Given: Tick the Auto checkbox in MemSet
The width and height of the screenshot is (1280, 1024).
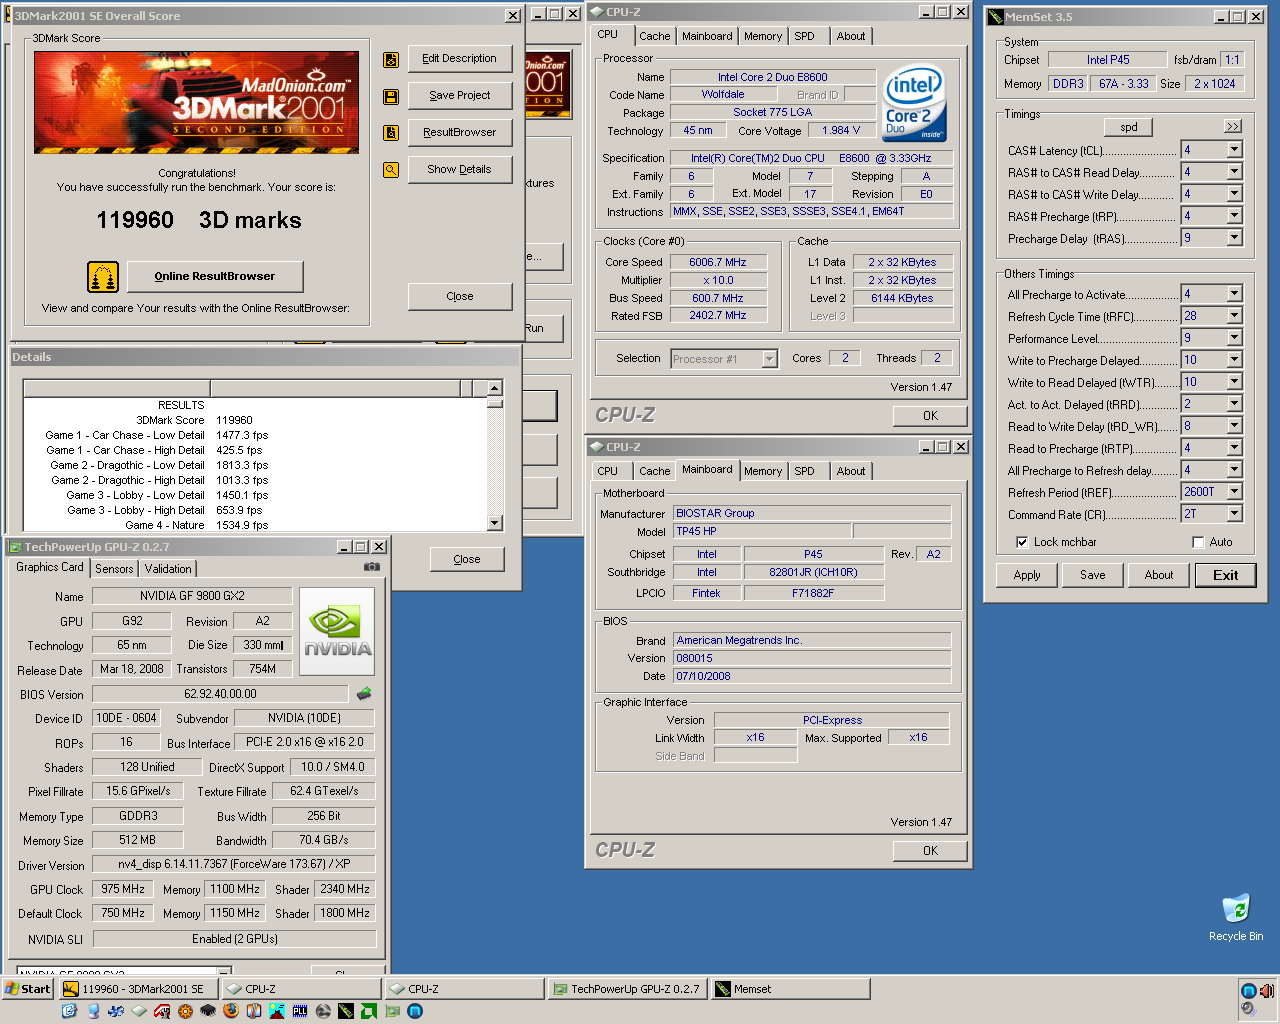Looking at the screenshot, I should pyautogui.click(x=1198, y=542).
